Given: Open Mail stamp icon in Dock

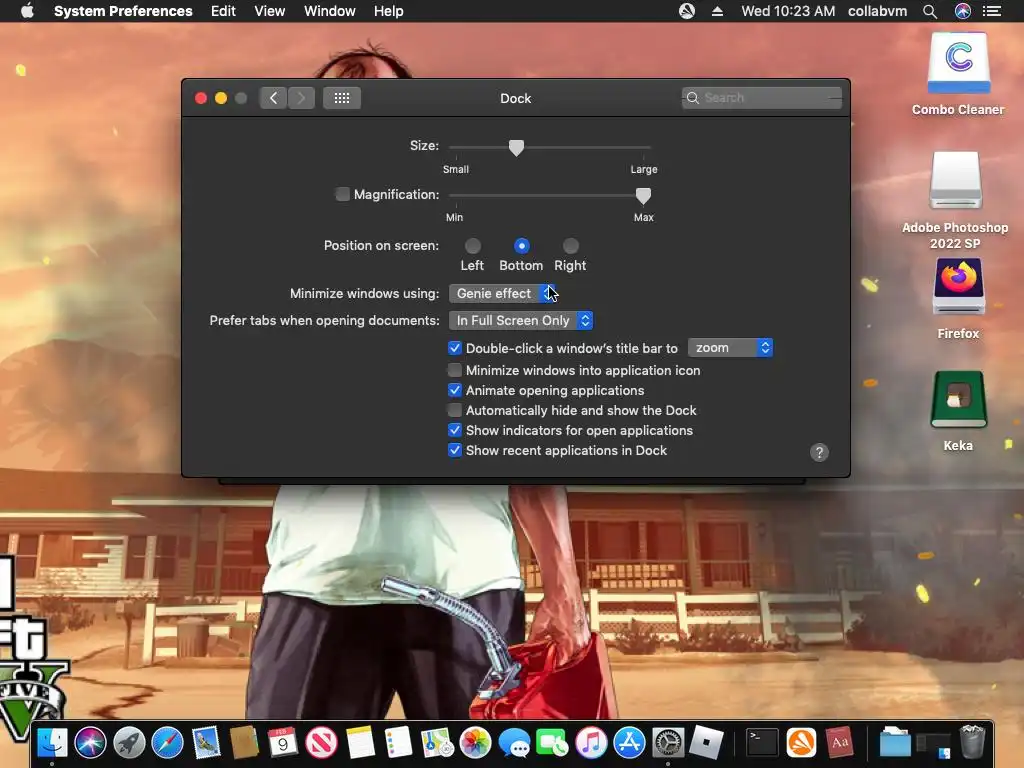Looking at the screenshot, I should tap(206, 743).
